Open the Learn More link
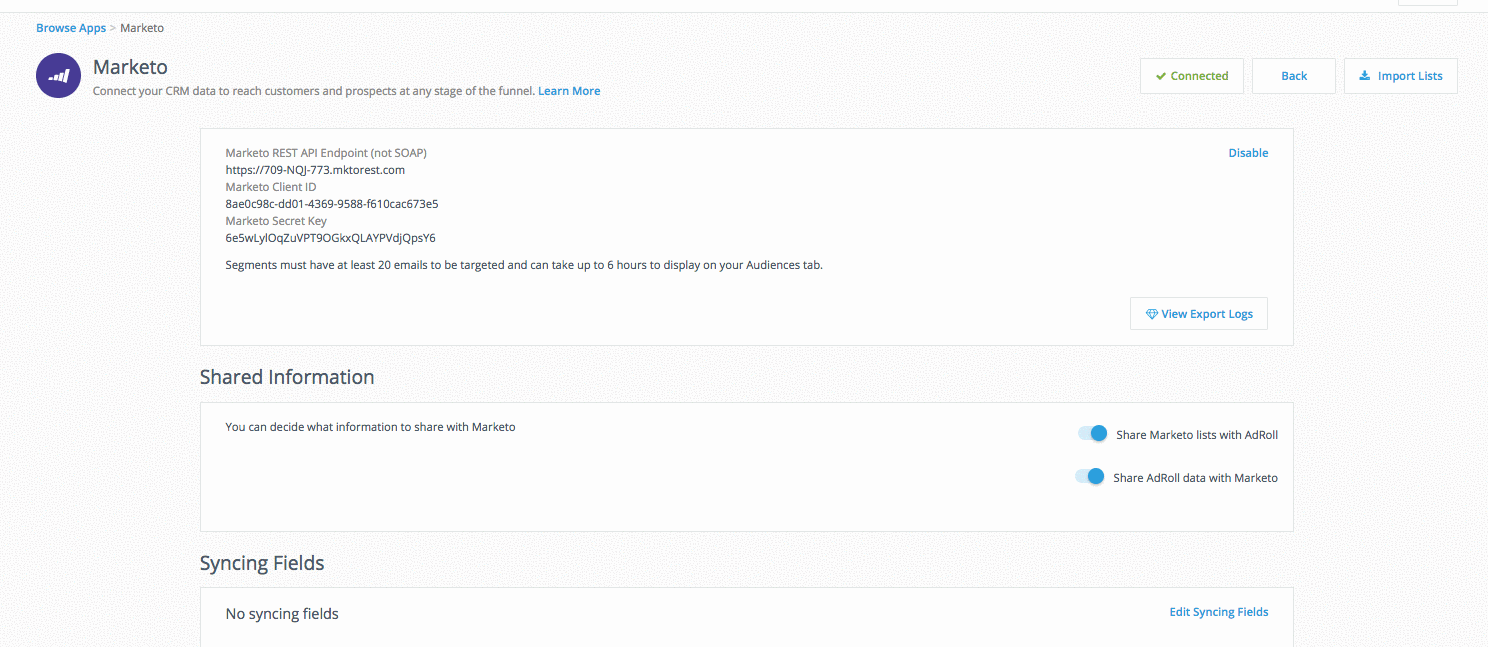 point(569,91)
